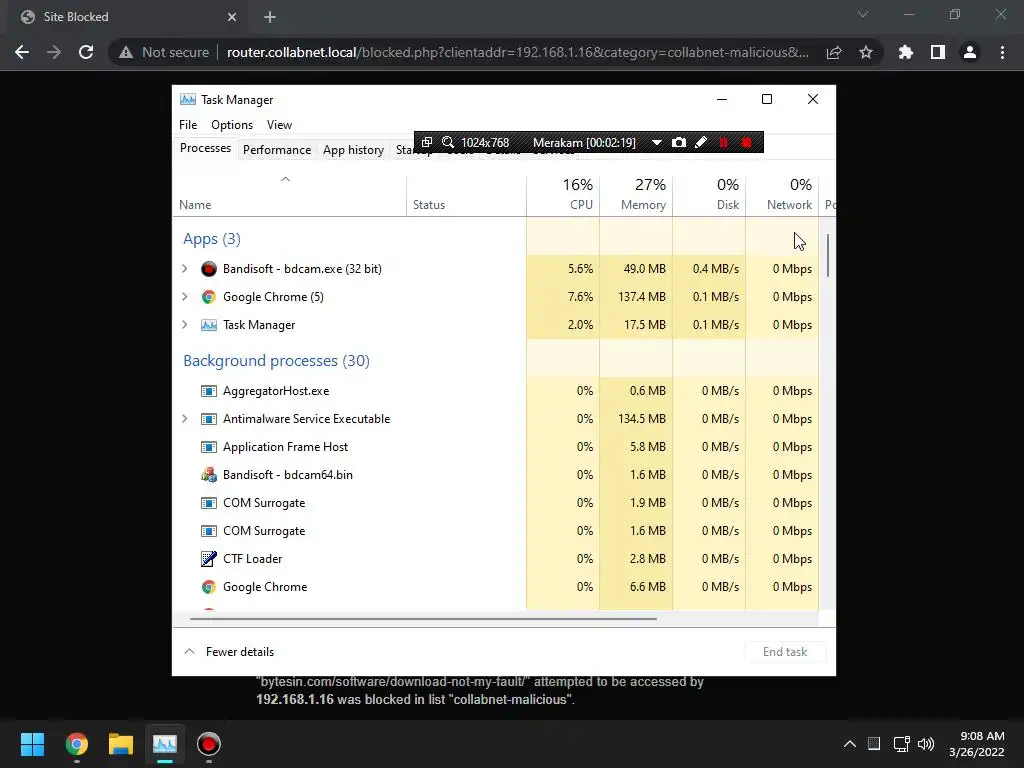Switch to the Processes tab
The width and height of the screenshot is (1024, 768).
[205, 148]
